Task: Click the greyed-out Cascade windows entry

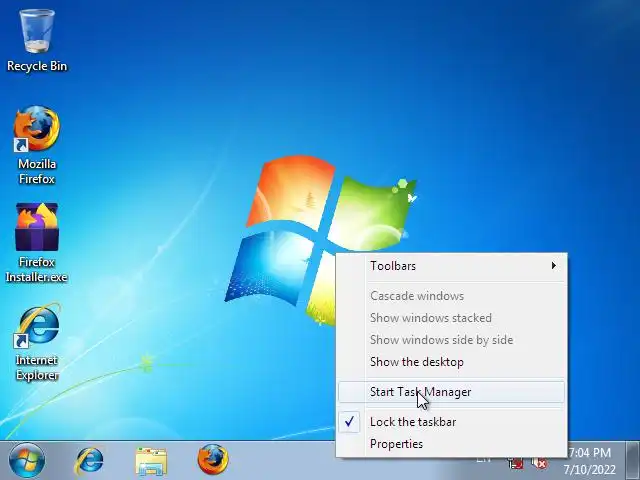Action: (x=451, y=296)
